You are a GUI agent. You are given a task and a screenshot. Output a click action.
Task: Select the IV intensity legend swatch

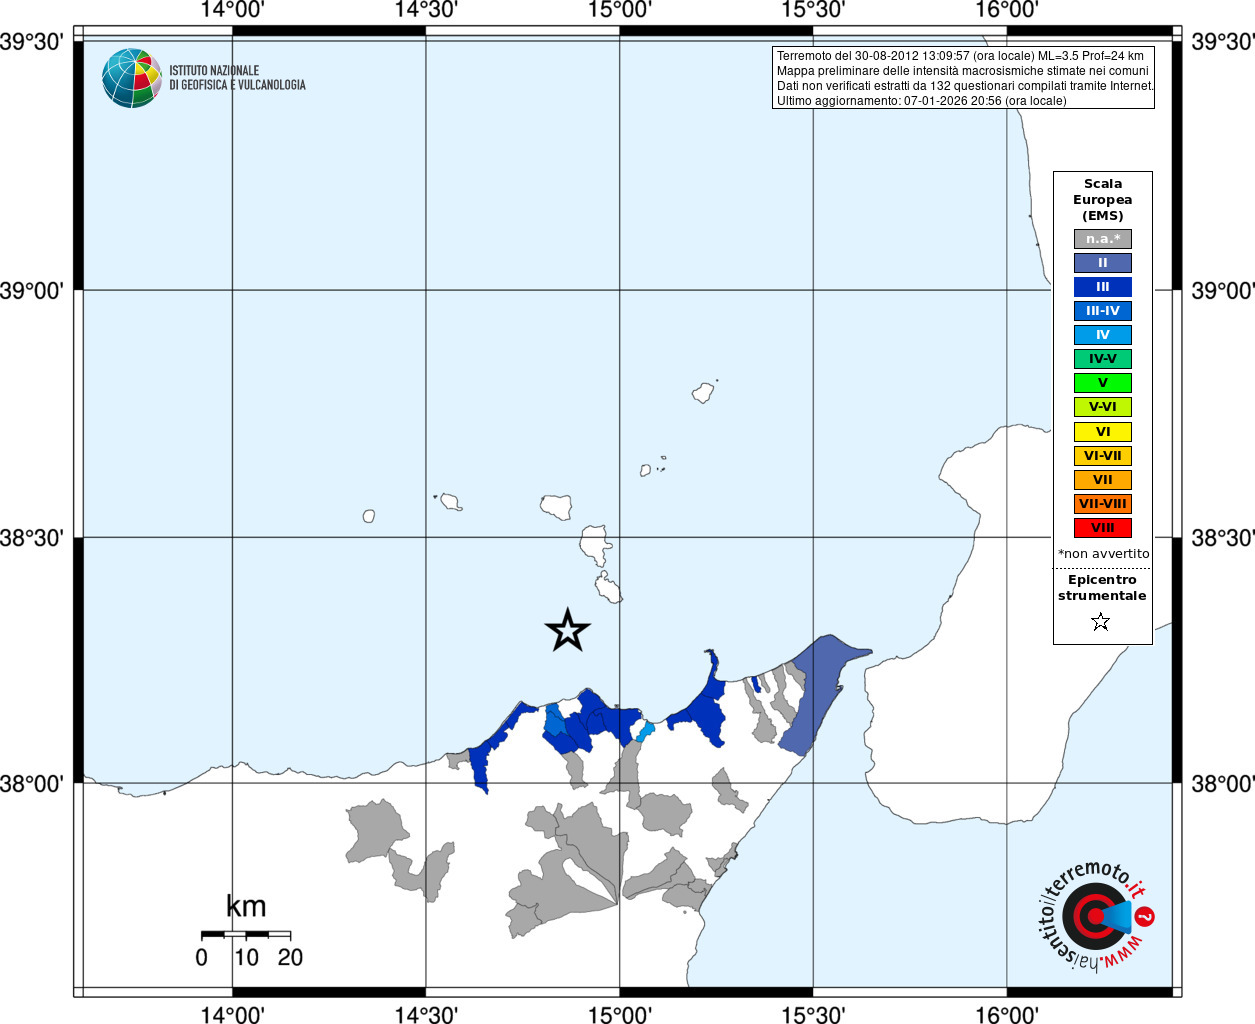pyautogui.click(x=1103, y=335)
